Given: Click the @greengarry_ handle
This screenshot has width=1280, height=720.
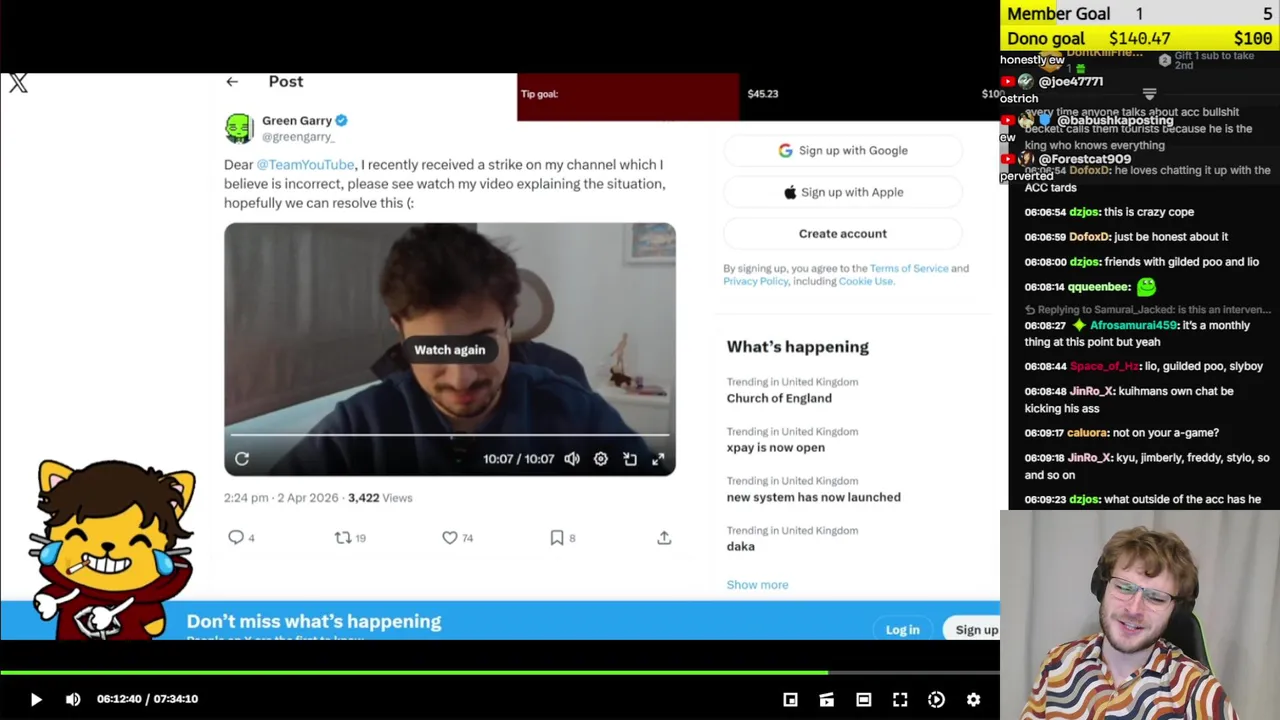Looking at the screenshot, I should (x=298, y=137).
